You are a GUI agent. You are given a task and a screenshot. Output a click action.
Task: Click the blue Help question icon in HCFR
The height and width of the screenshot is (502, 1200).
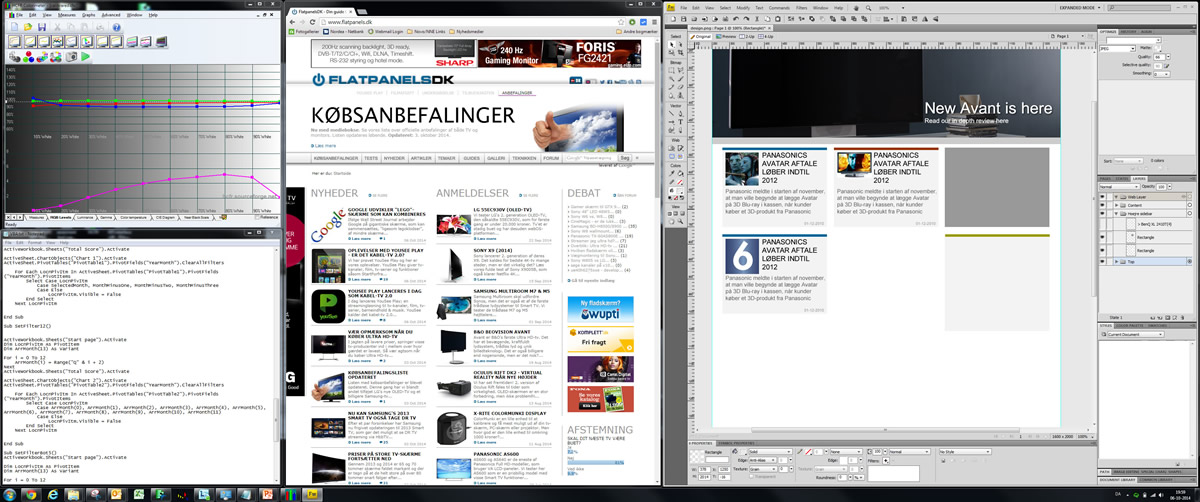pos(117,27)
